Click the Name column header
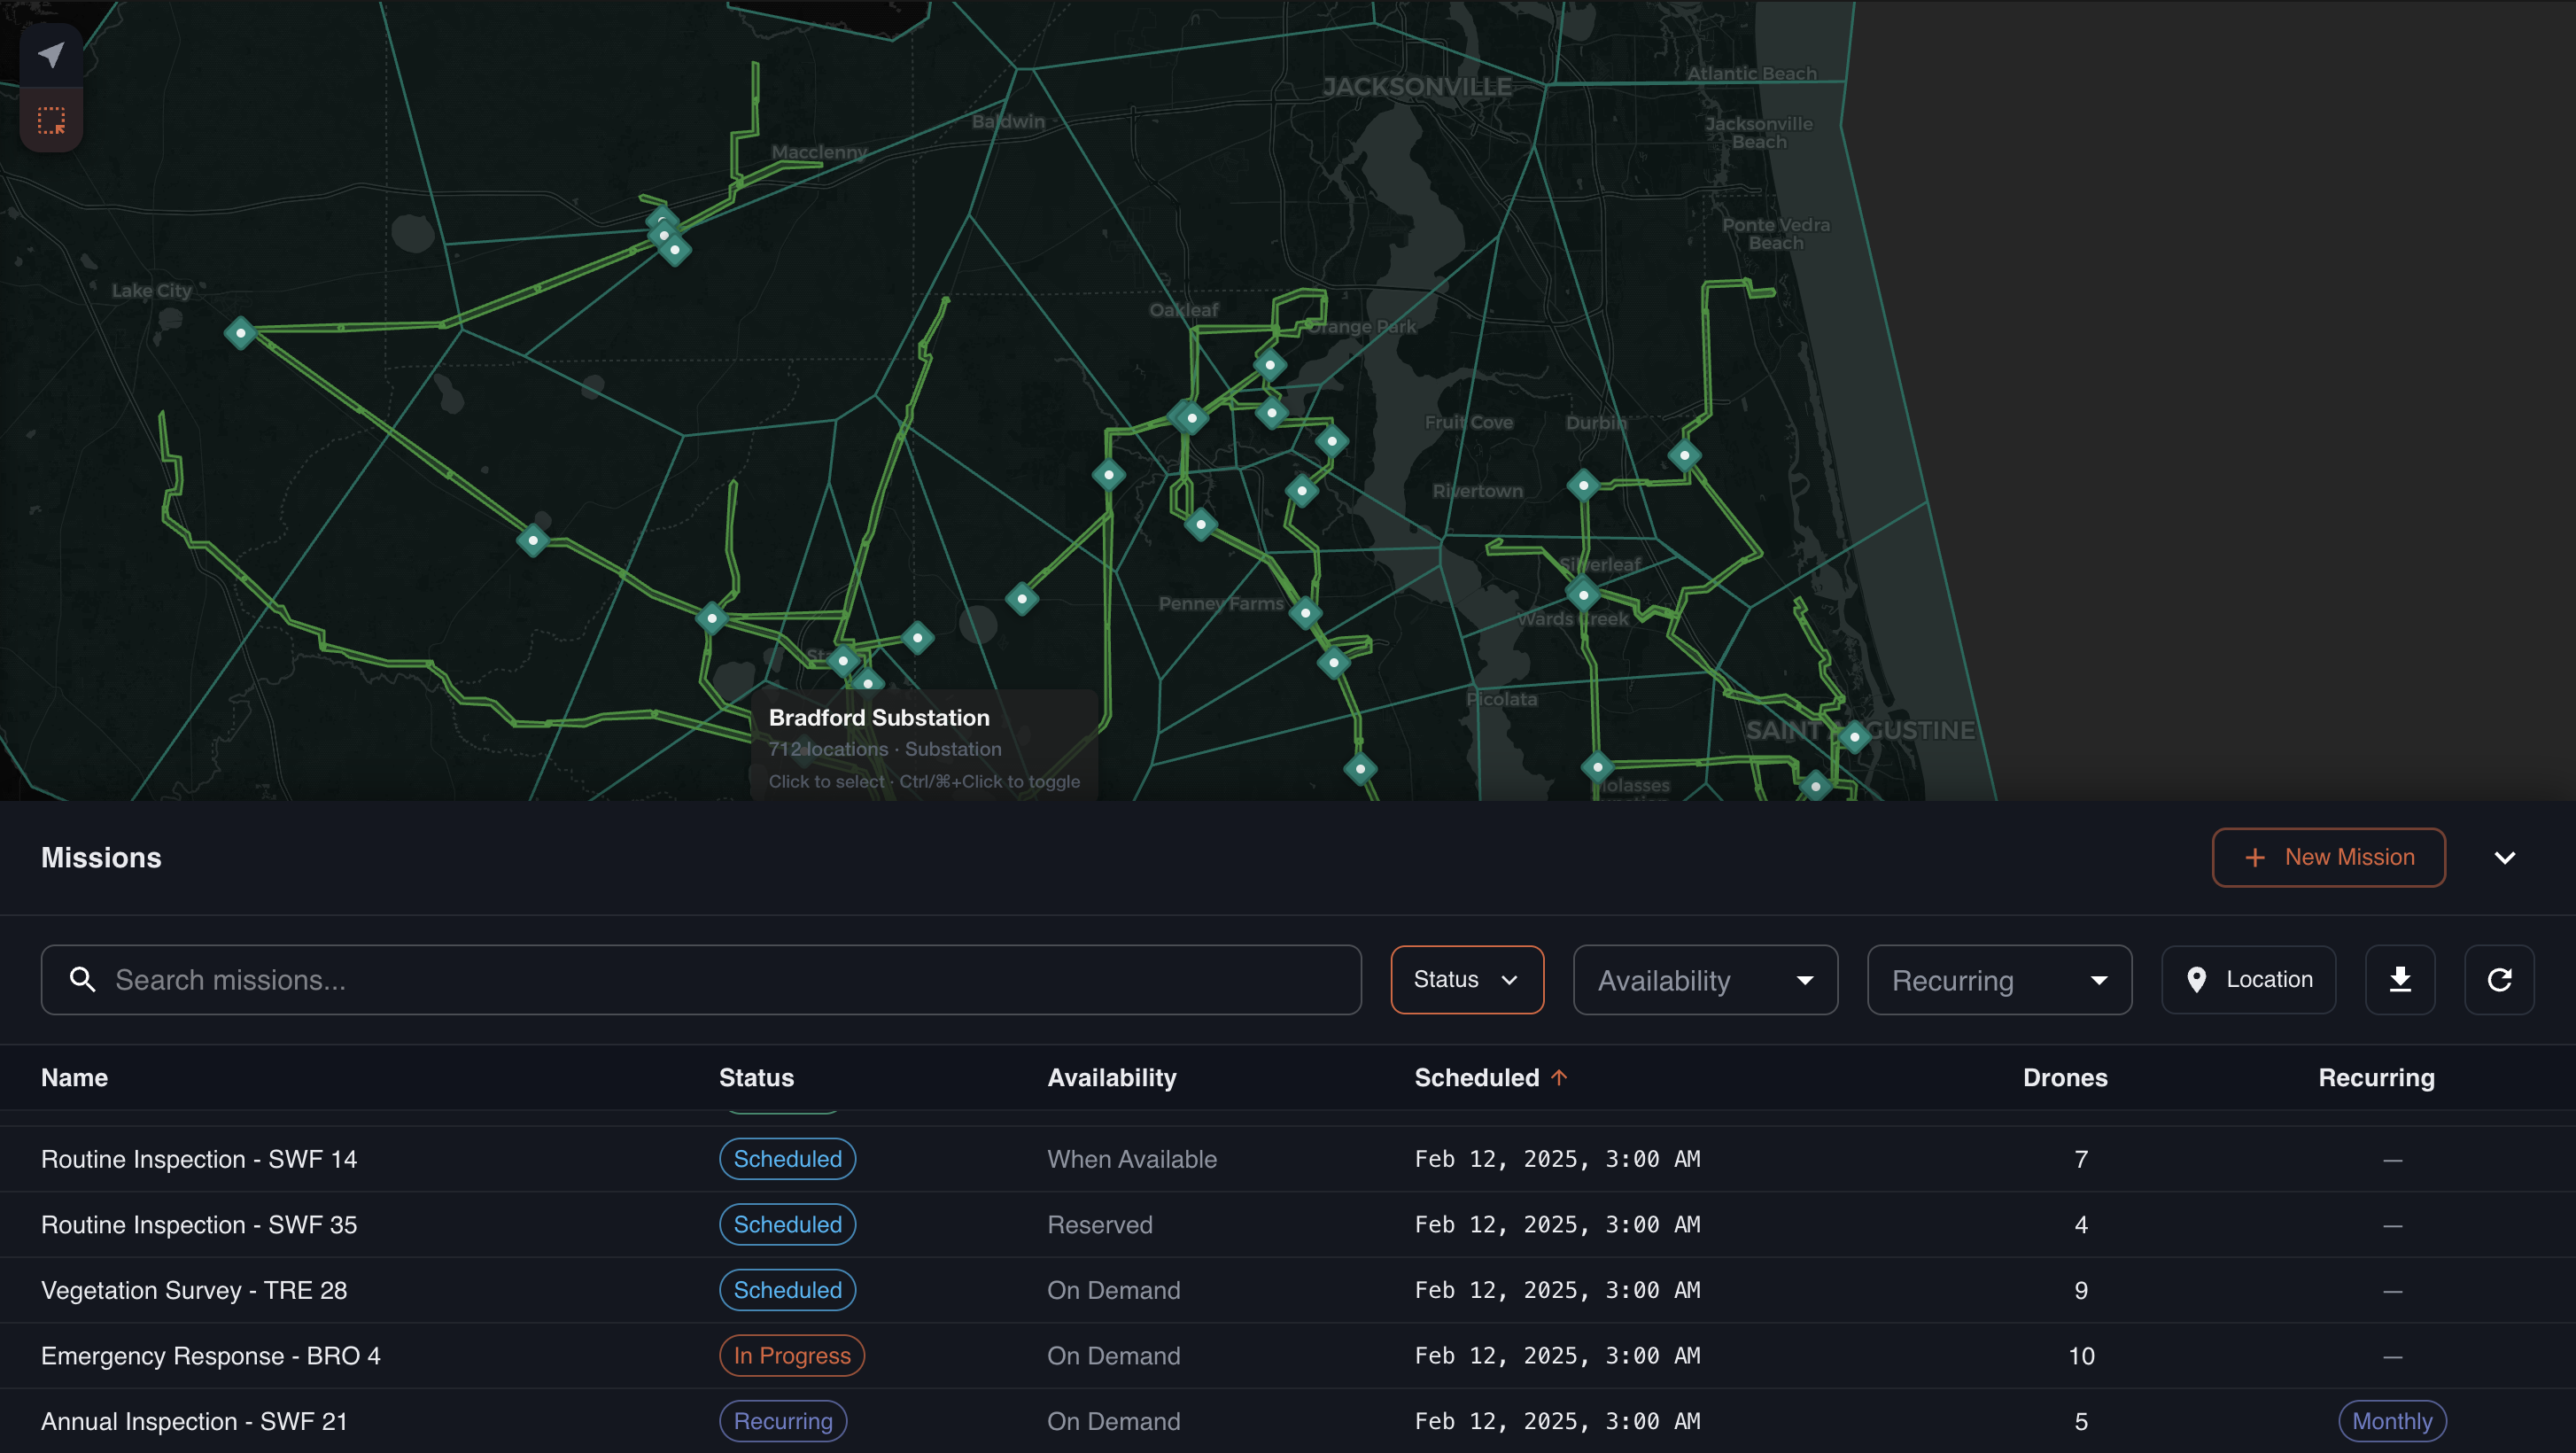 [x=74, y=1078]
